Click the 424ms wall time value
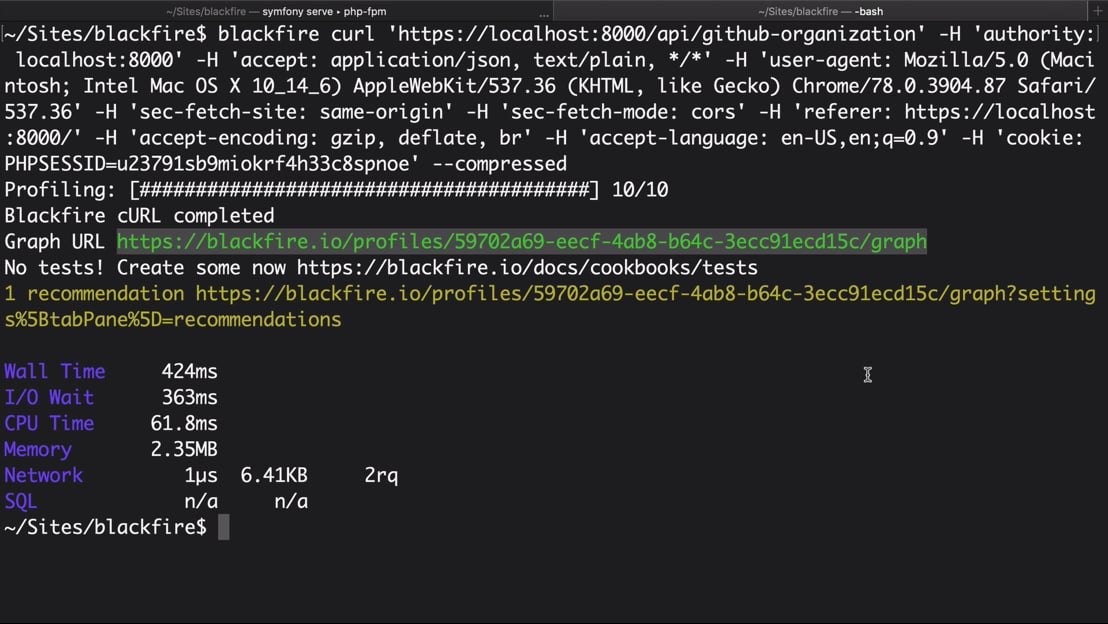Image resolution: width=1108 pixels, height=624 pixels. 189,371
